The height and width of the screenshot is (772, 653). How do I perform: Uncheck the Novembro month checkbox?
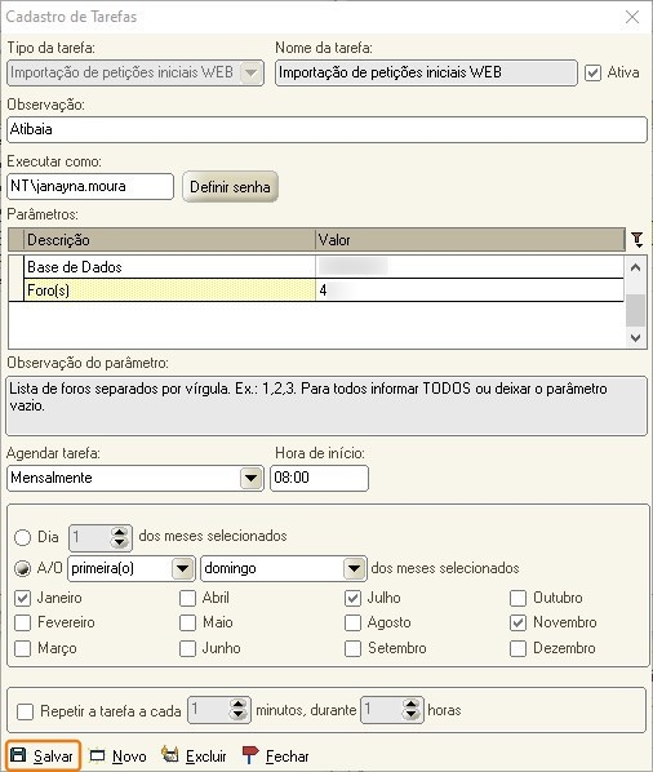pyautogui.click(x=518, y=622)
